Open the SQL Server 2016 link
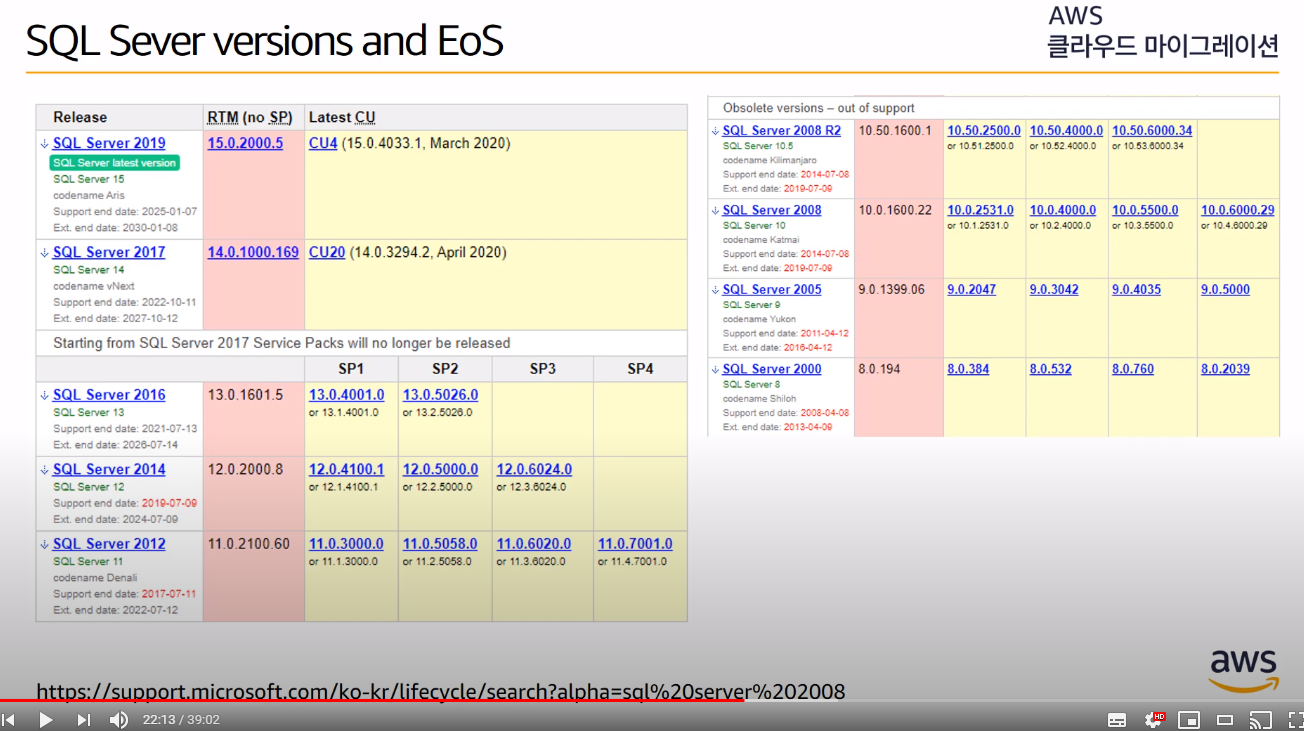 coord(109,395)
